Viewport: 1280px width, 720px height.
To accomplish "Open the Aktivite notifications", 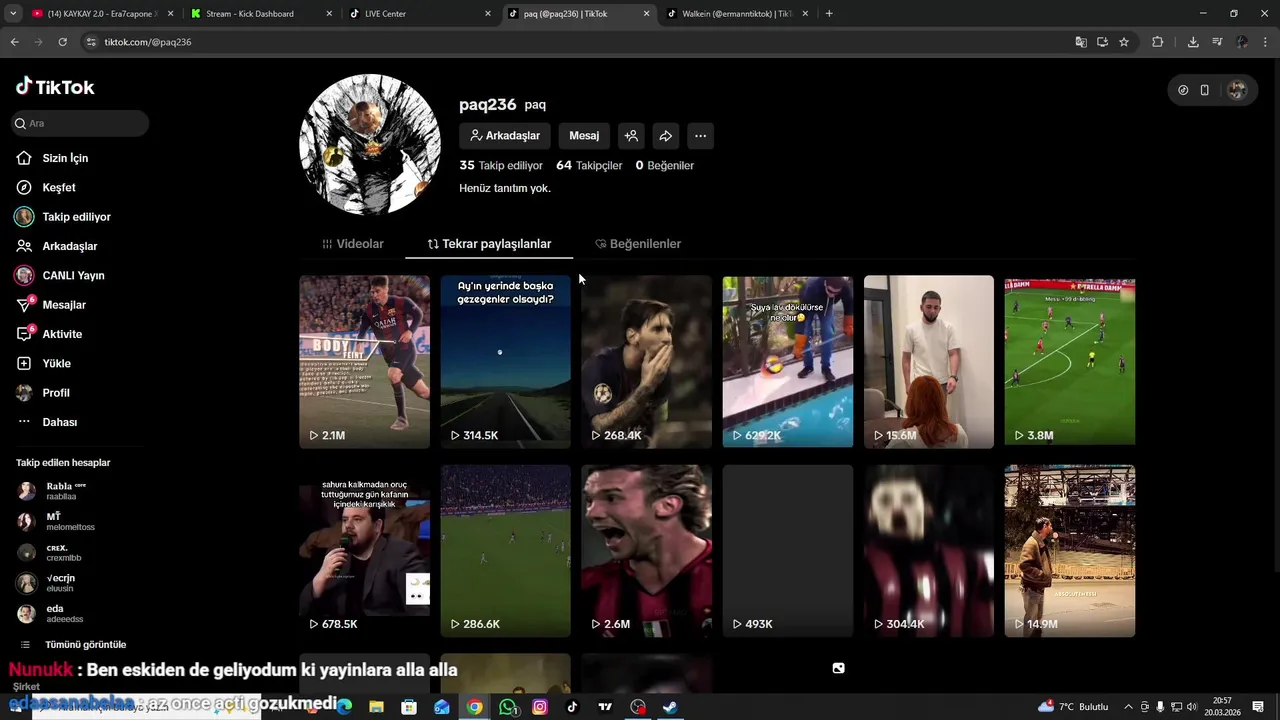I will click(62, 334).
